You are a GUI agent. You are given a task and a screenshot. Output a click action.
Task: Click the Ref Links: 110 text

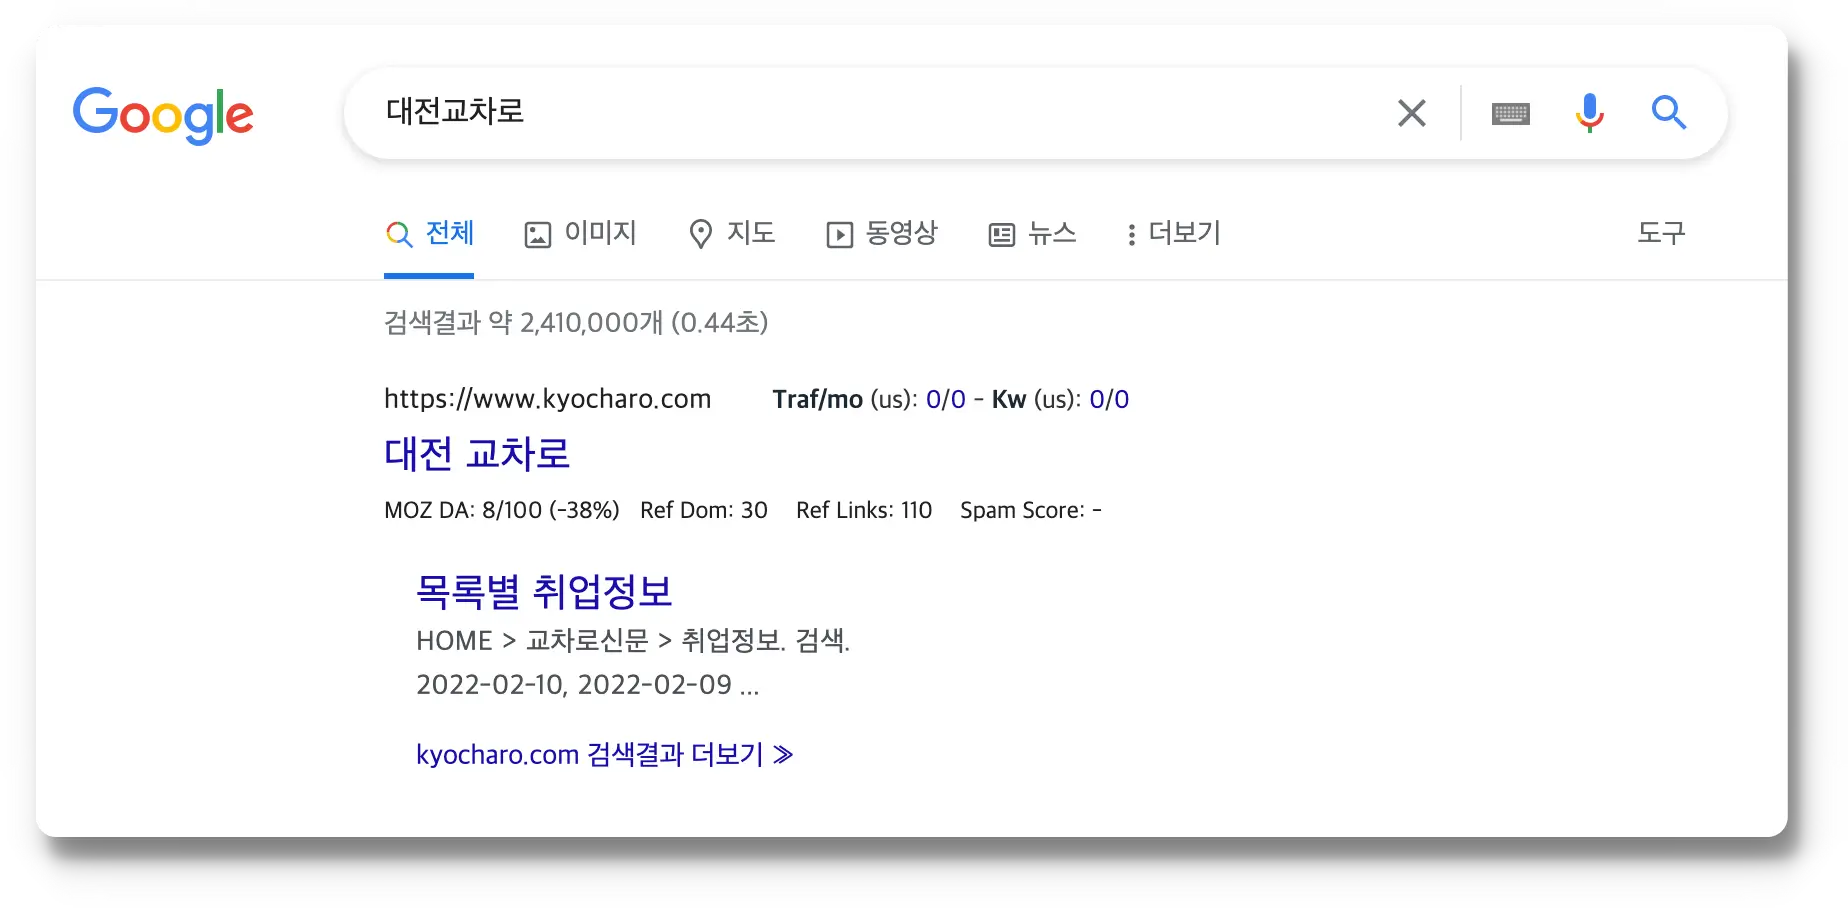point(864,510)
